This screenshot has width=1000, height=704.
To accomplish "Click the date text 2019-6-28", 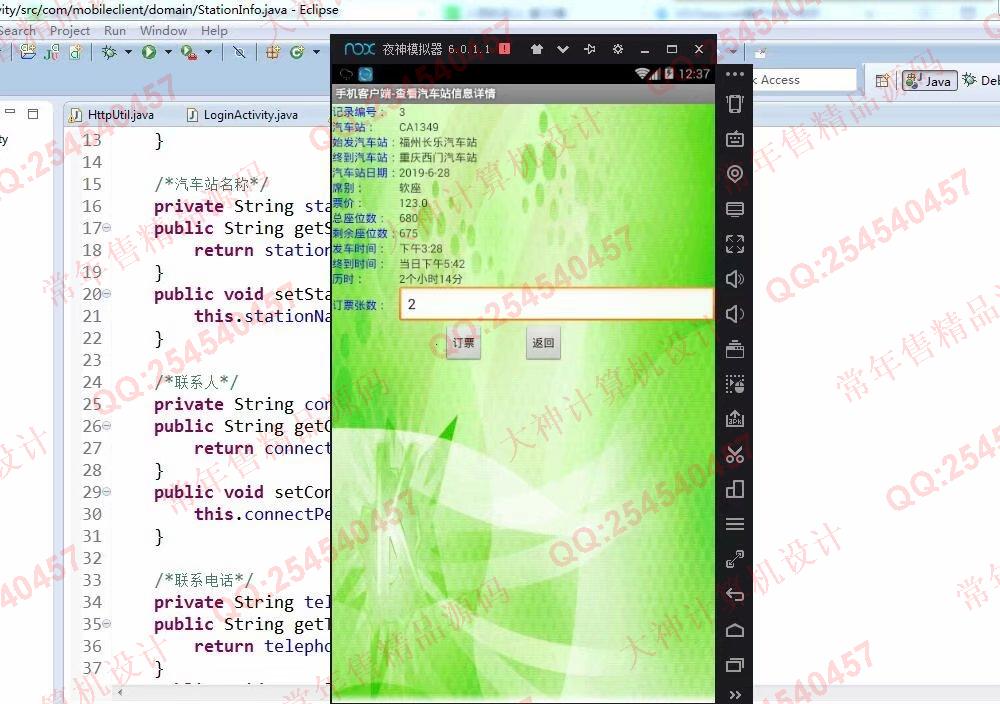I will (425, 173).
